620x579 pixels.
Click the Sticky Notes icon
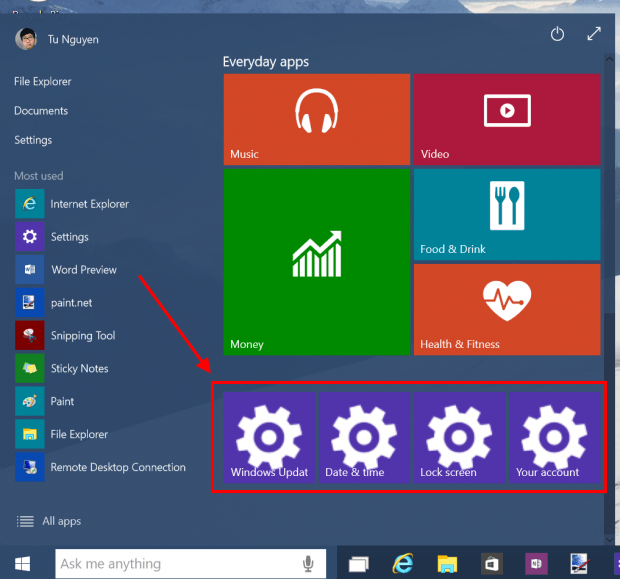(x=30, y=368)
